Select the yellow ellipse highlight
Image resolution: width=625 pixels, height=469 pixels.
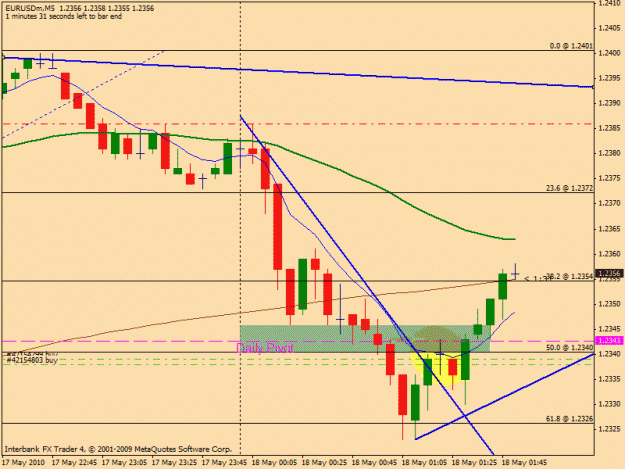[438, 356]
